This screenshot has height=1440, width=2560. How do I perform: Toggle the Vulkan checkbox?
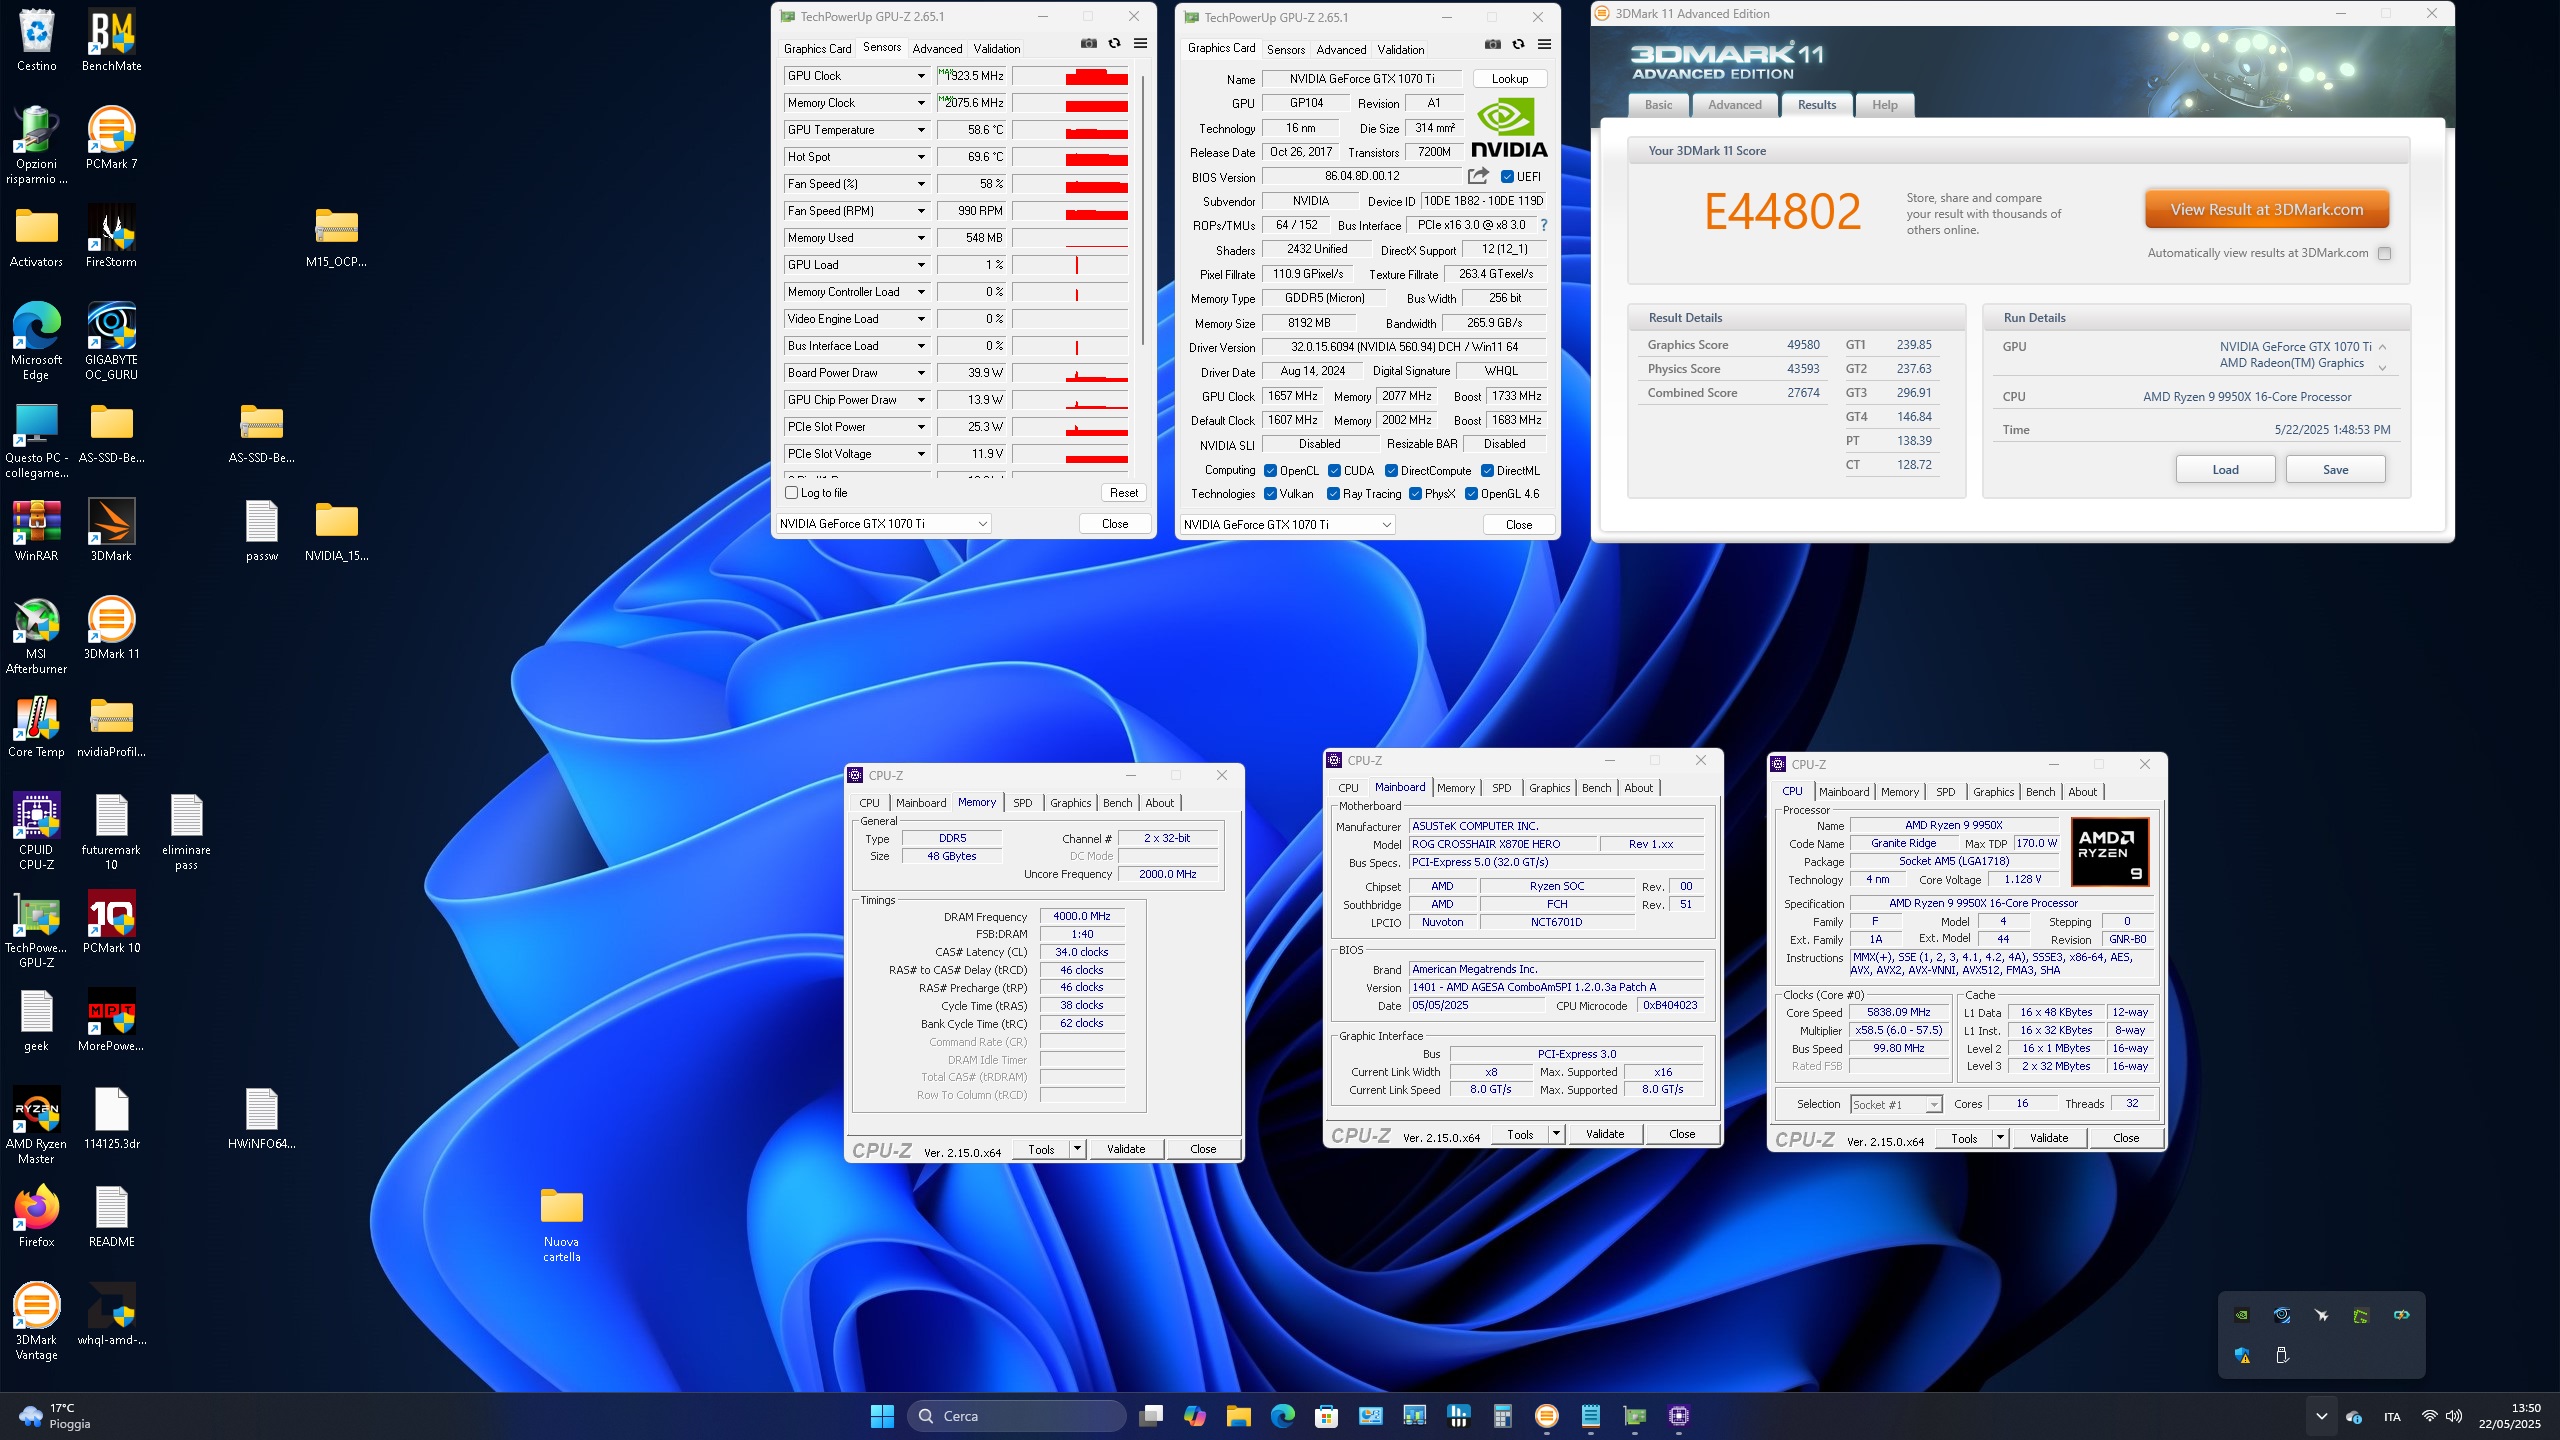pyautogui.click(x=1270, y=494)
